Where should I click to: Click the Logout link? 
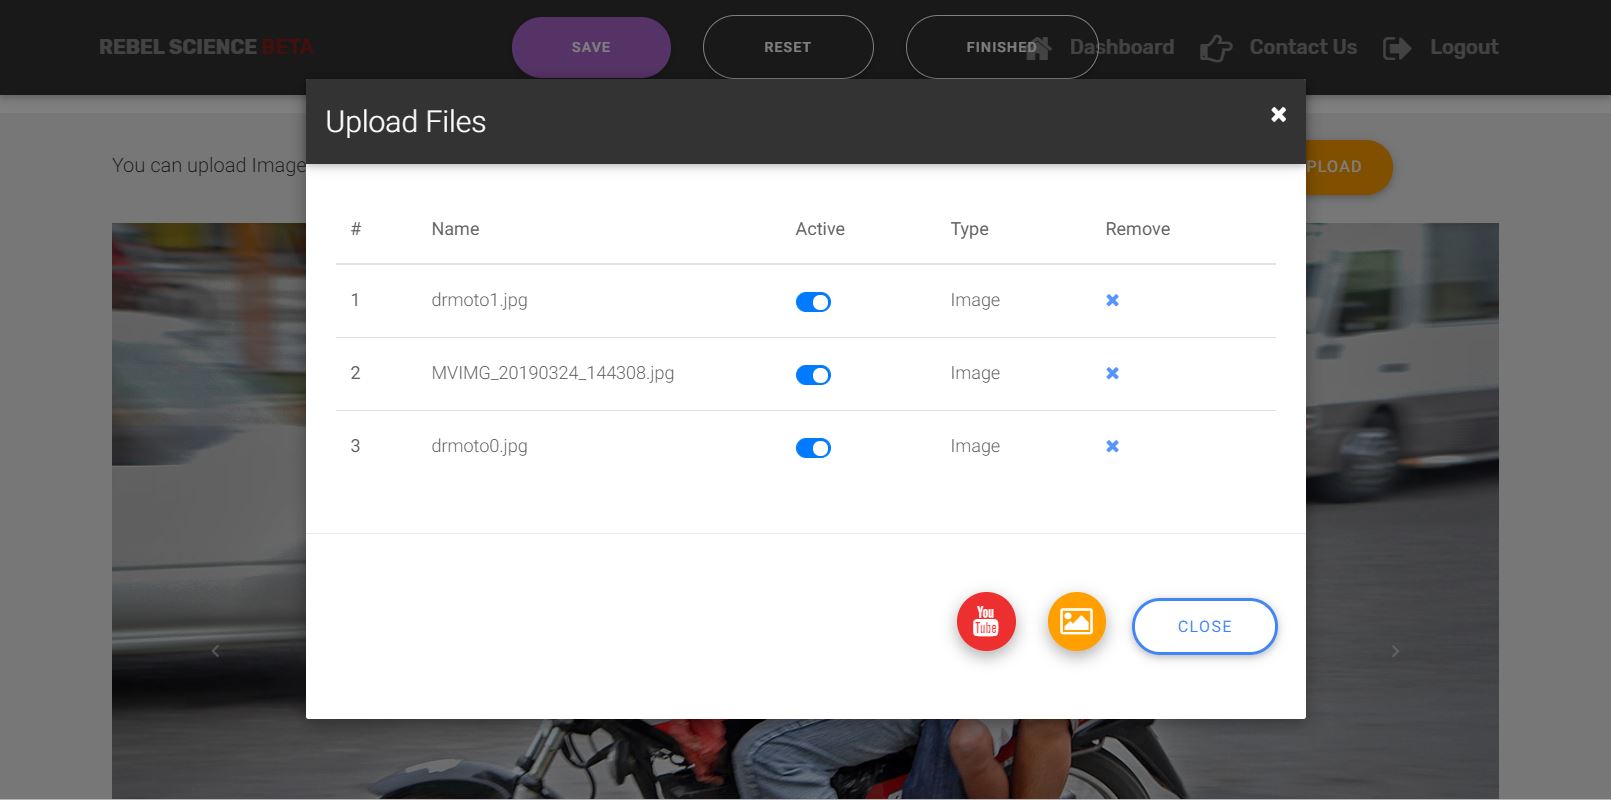[x=1464, y=47]
